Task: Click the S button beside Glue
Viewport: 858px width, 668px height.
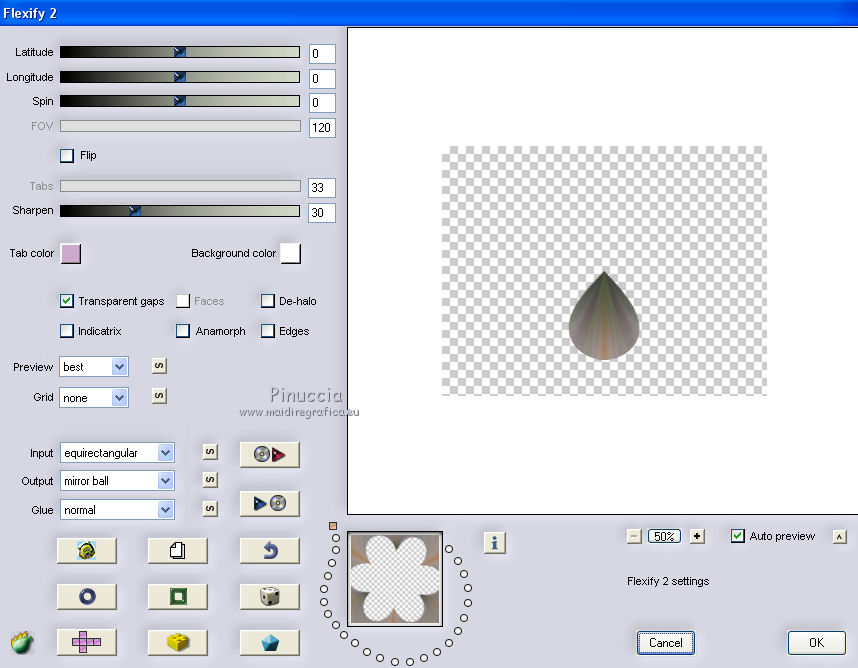Action: 210,508
